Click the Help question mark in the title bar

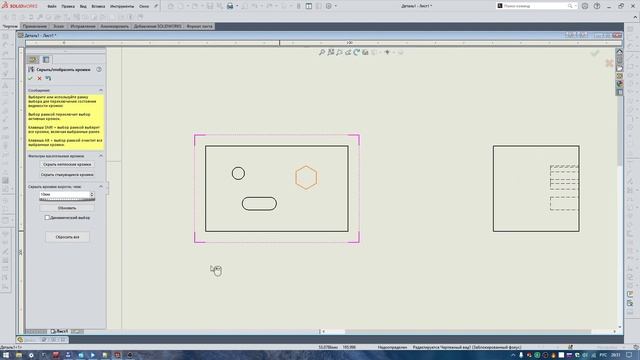tap(597, 6)
